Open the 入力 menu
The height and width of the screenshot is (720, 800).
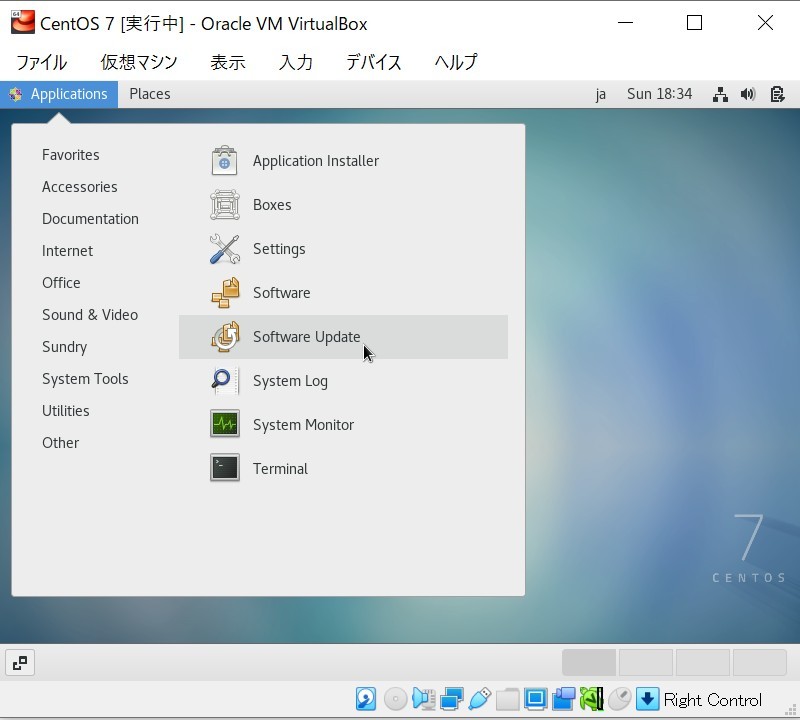[x=296, y=62]
